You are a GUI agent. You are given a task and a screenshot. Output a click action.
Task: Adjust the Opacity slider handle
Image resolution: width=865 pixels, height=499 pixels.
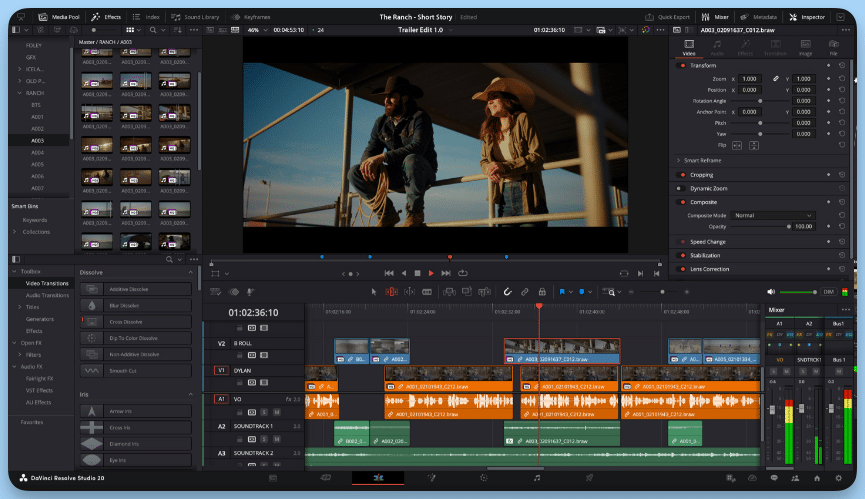click(789, 227)
